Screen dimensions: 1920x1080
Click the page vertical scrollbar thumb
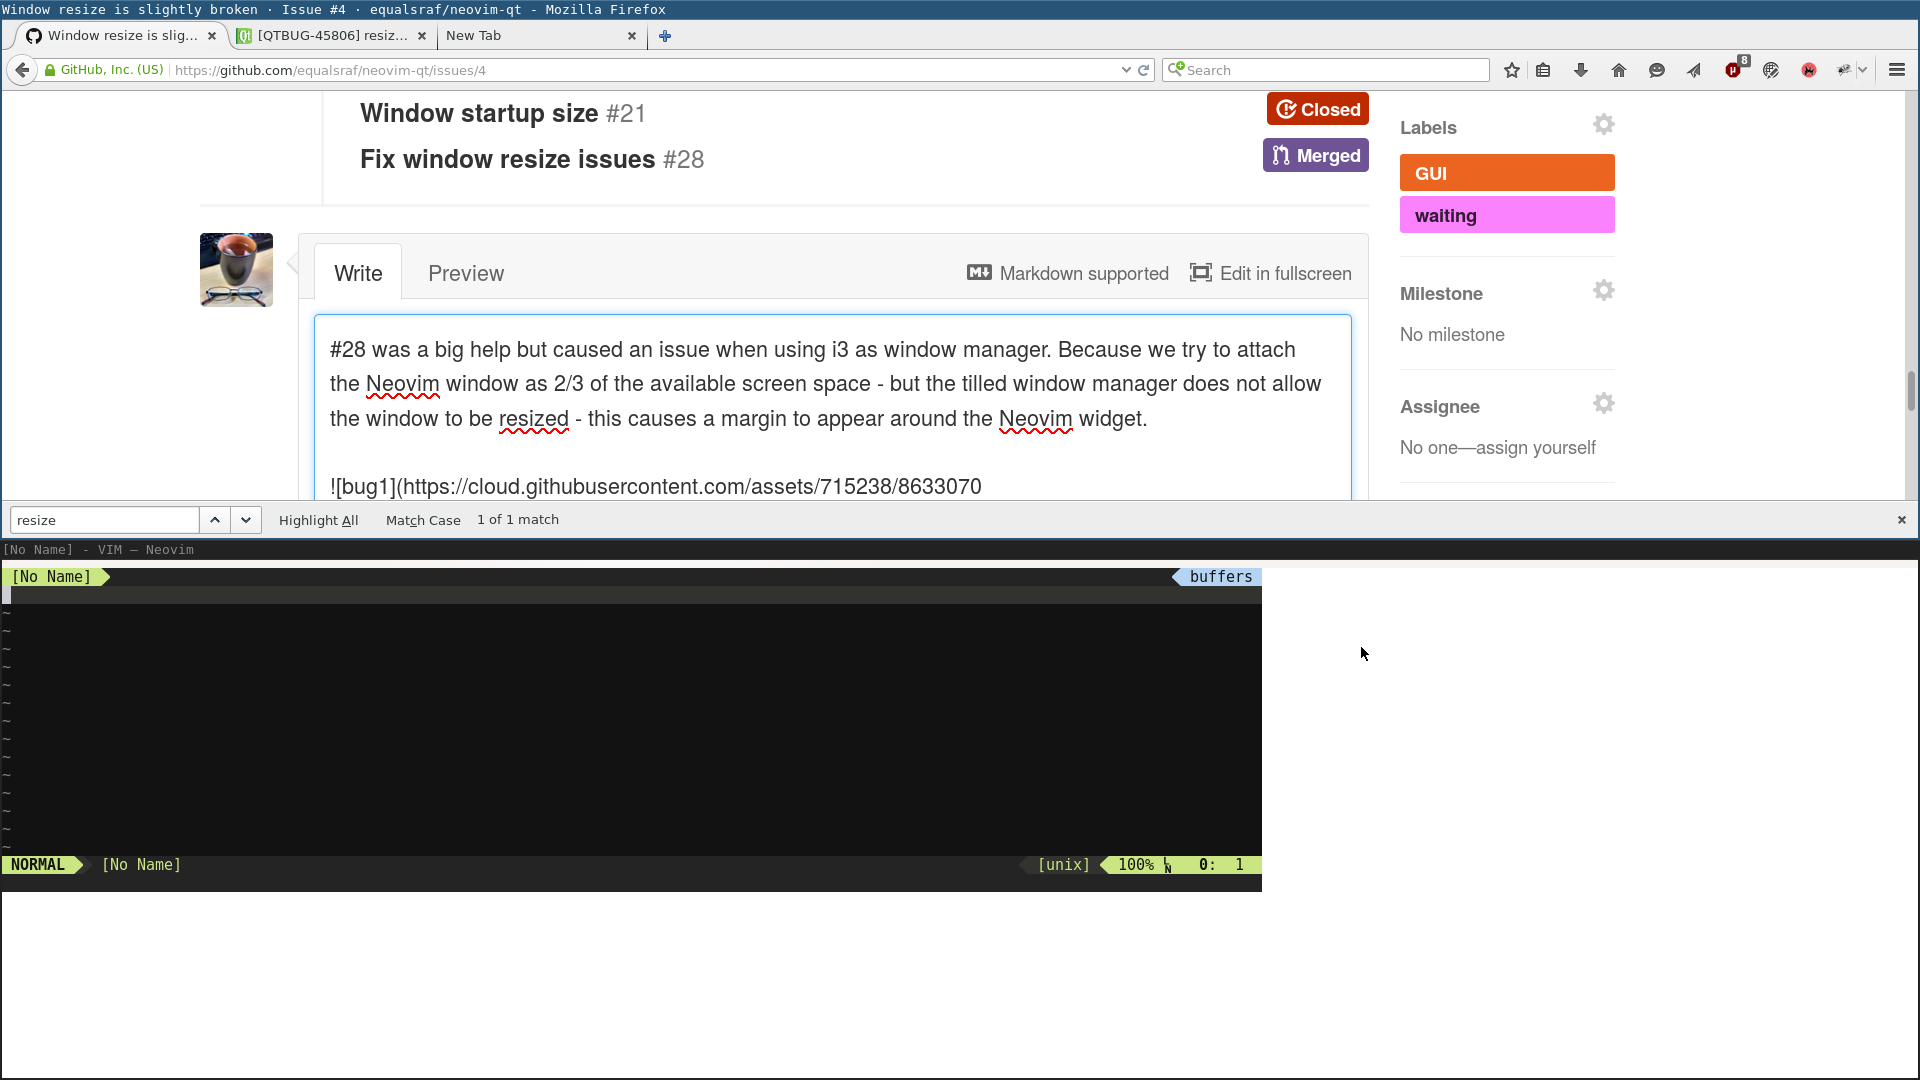click(1911, 391)
